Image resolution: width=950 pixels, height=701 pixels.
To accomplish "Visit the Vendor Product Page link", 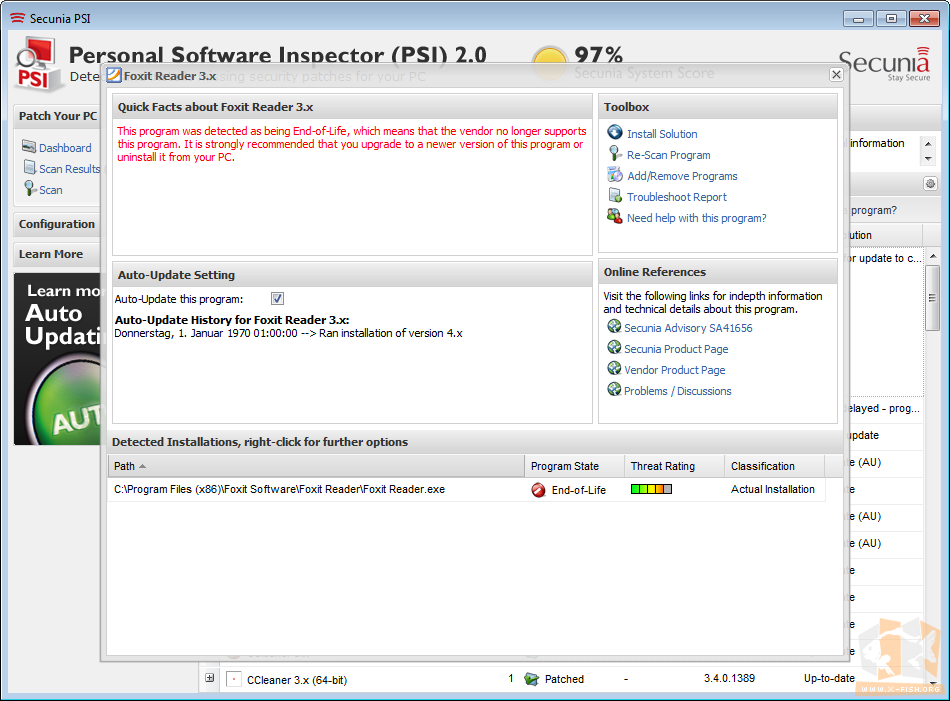I will pyautogui.click(x=674, y=370).
